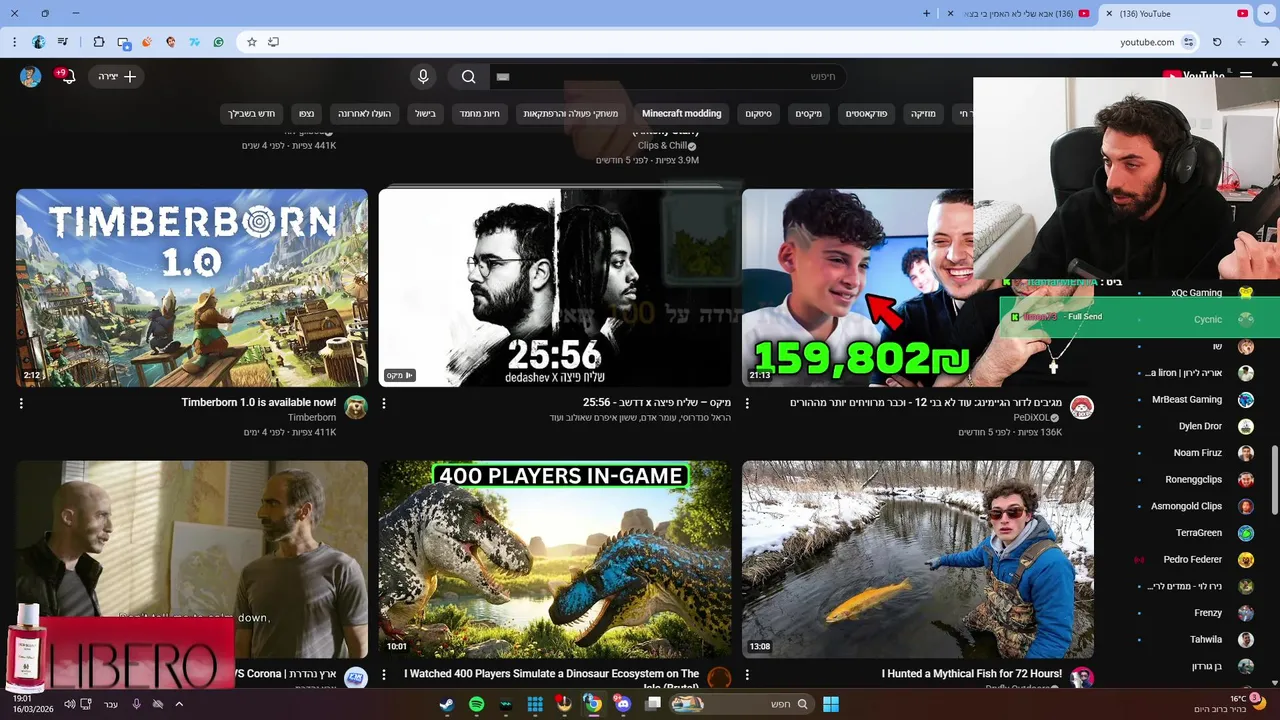
Task: Open a new browser tab
Action: 926,14
